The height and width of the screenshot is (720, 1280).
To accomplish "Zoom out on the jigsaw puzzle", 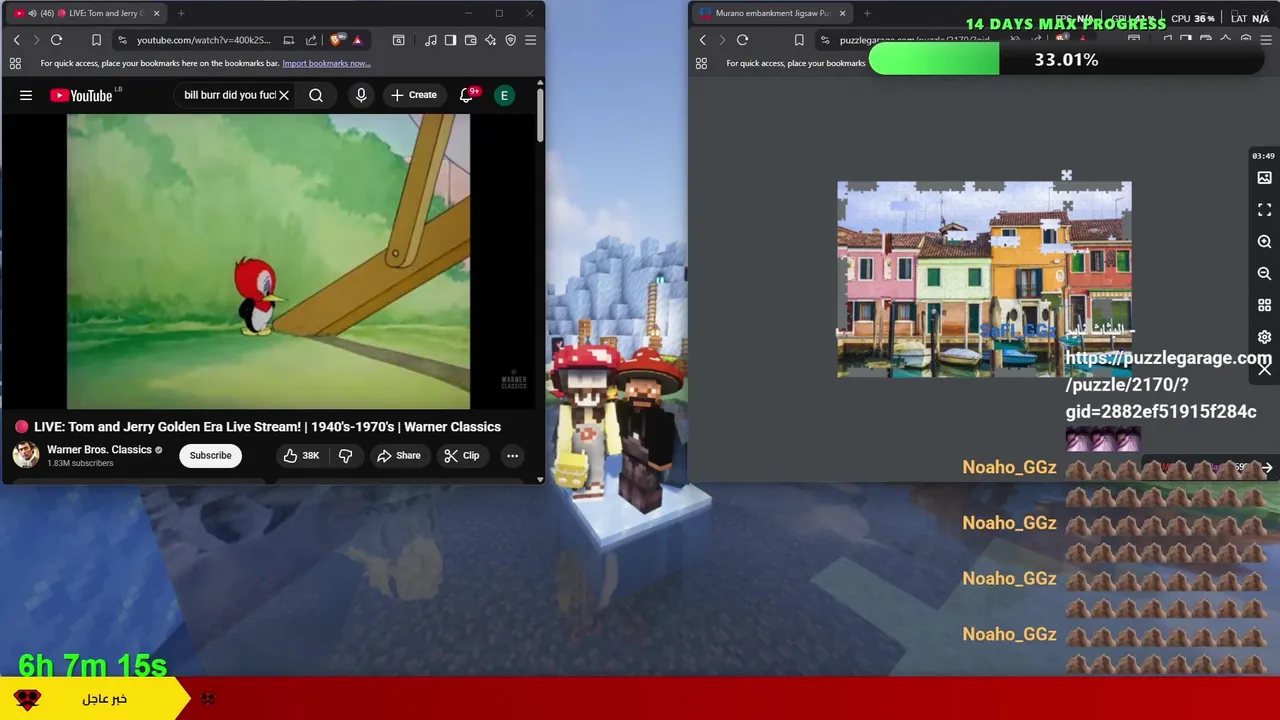I will tap(1264, 274).
